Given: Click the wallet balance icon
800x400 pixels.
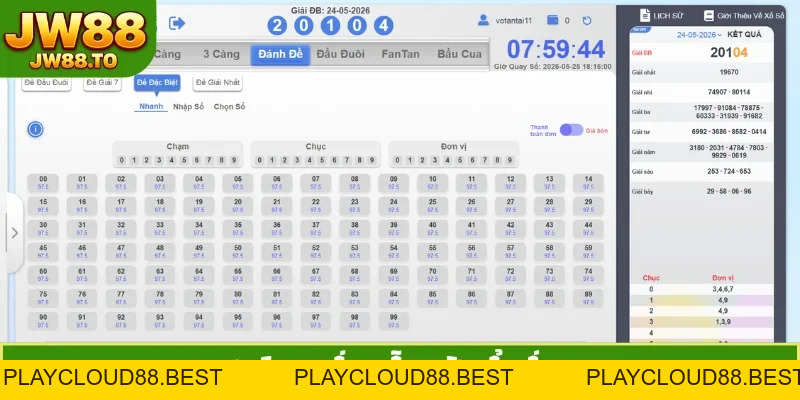Looking at the screenshot, I should click(552, 20).
